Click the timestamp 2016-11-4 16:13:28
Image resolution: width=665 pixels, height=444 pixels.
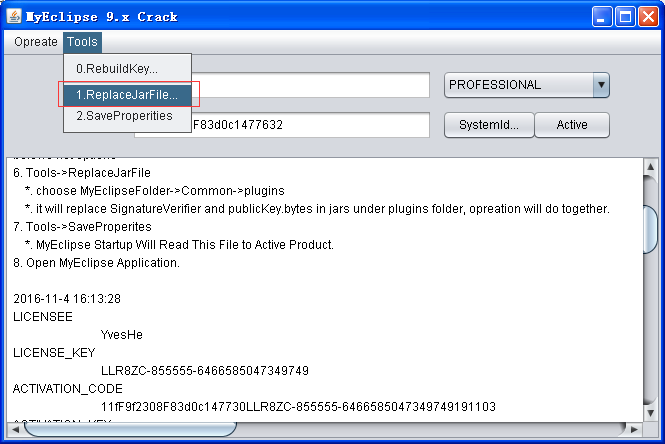(67, 299)
